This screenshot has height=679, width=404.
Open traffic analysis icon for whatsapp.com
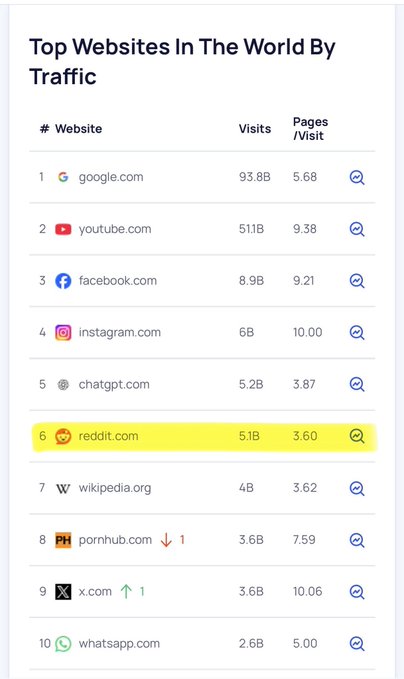(x=357, y=644)
